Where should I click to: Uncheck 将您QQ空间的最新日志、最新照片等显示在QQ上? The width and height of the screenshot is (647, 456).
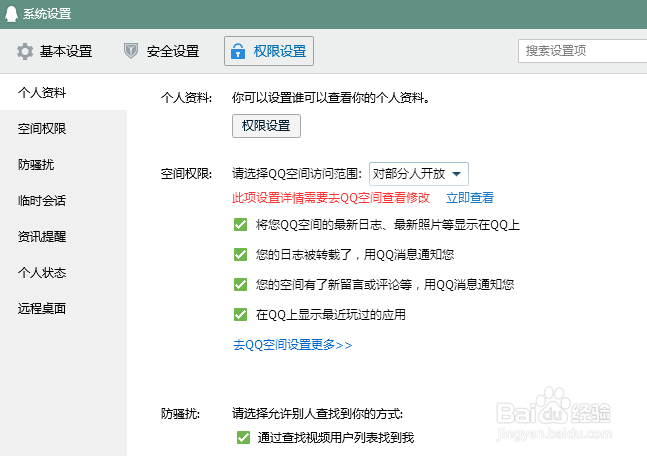point(241,224)
